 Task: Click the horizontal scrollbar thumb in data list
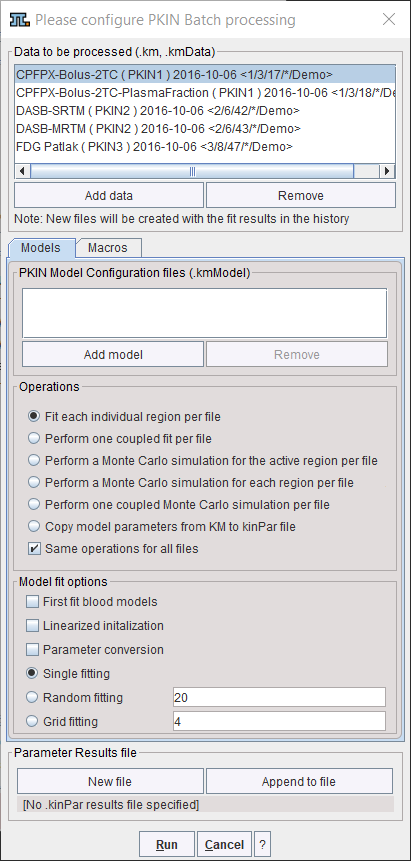tap(192, 171)
